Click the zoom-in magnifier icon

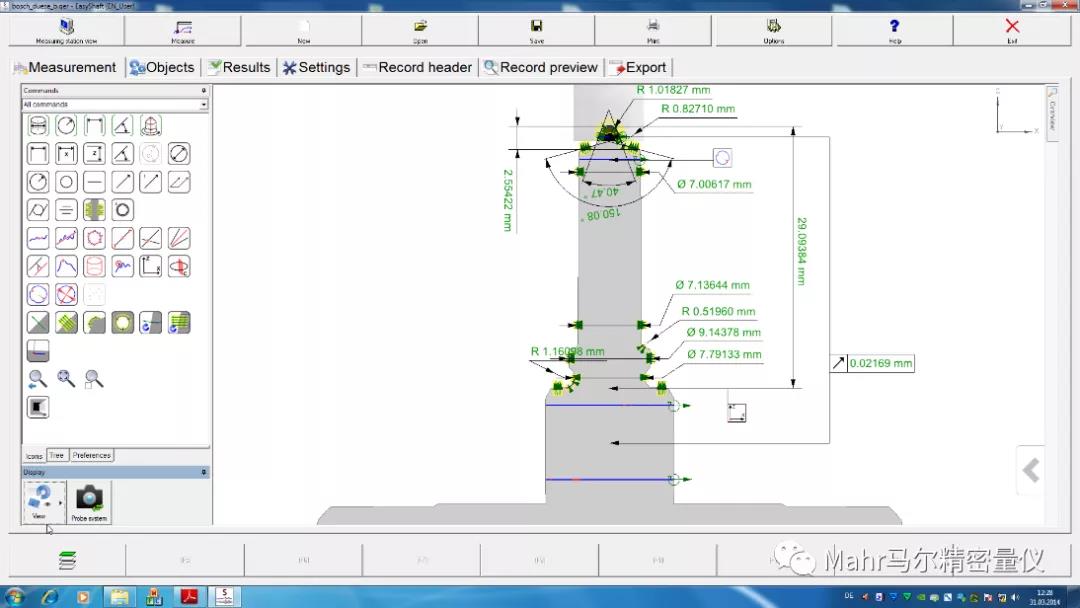click(x=66, y=379)
